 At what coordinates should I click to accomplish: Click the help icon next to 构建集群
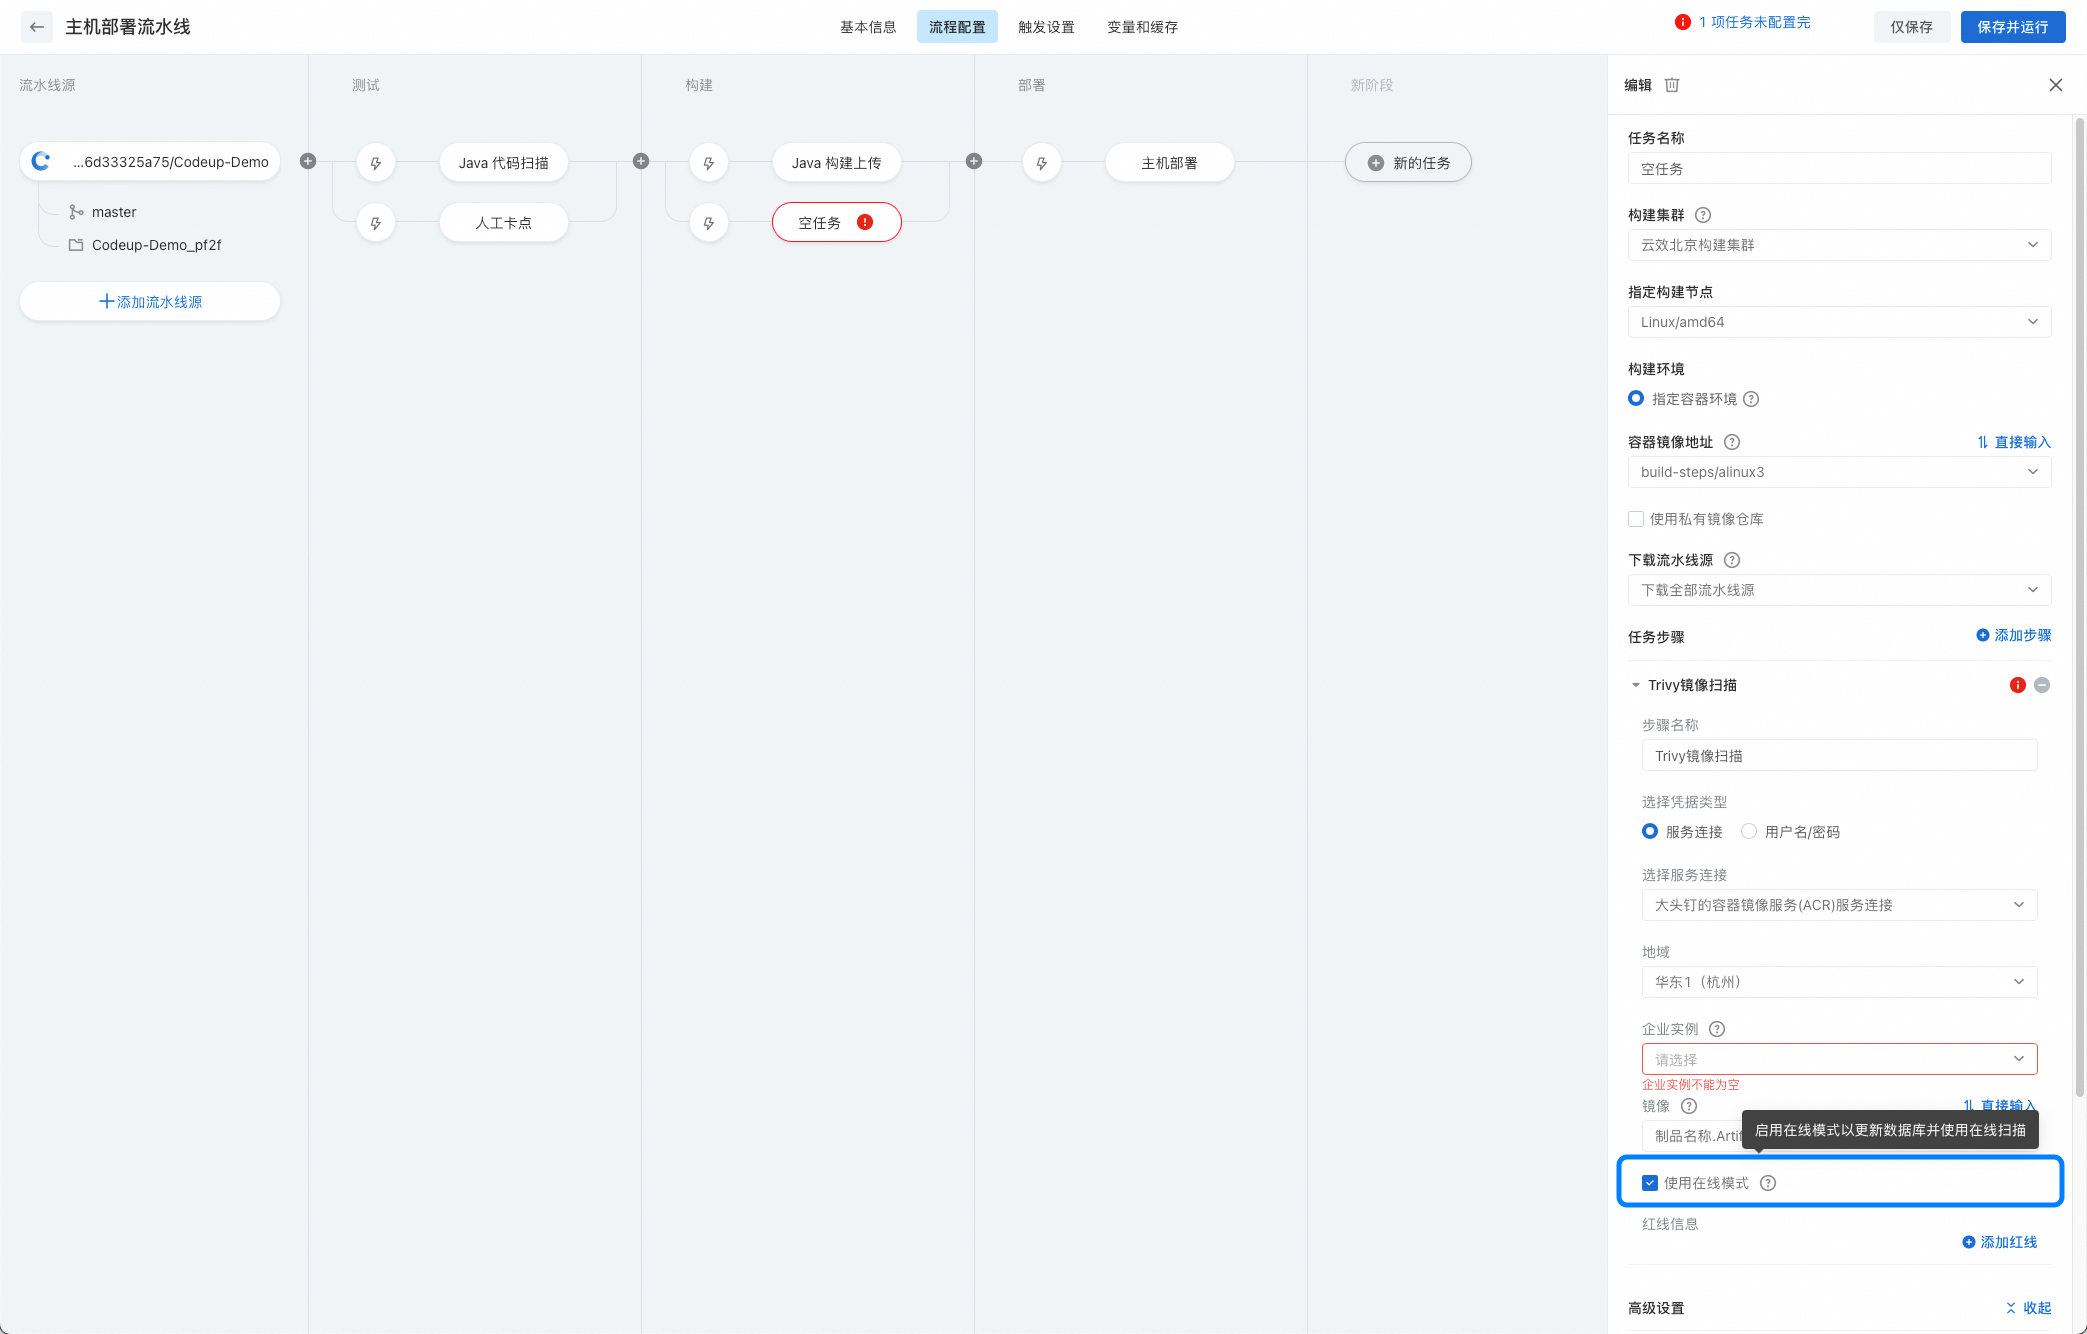coord(1703,215)
